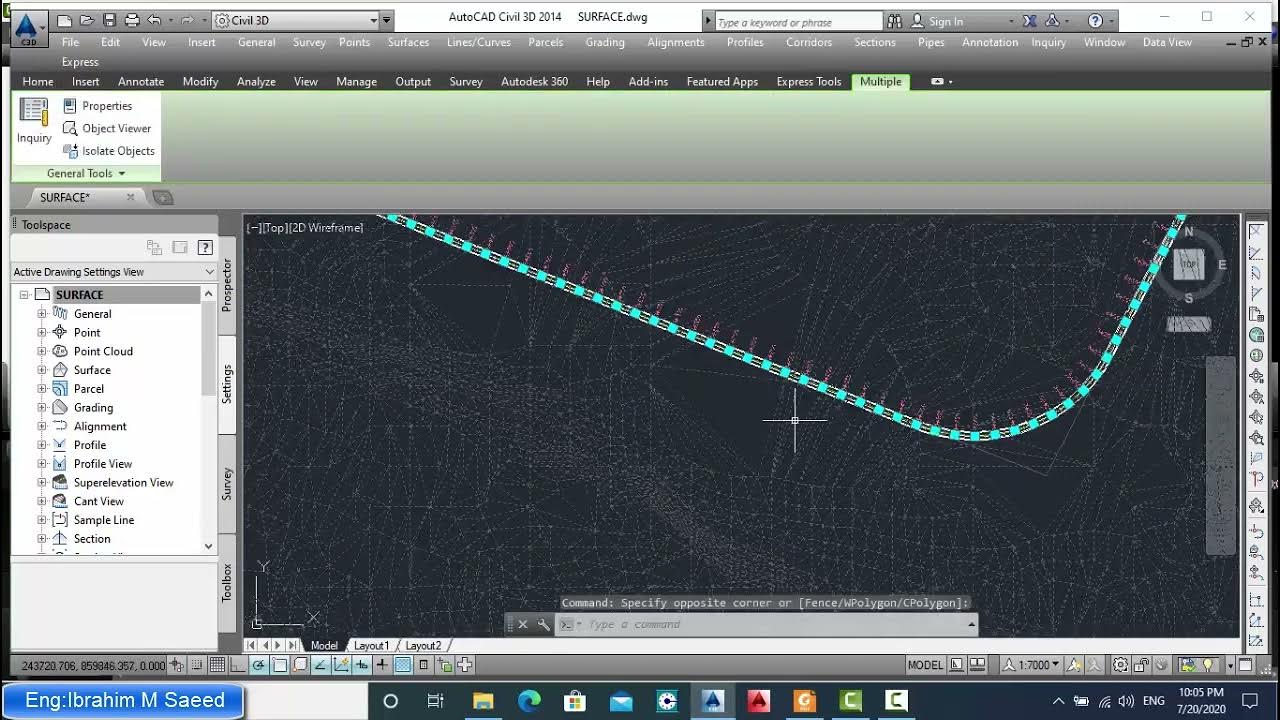
Task: Switch to the Analyze ribbon tab
Action: pyautogui.click(x=256, y=82)
